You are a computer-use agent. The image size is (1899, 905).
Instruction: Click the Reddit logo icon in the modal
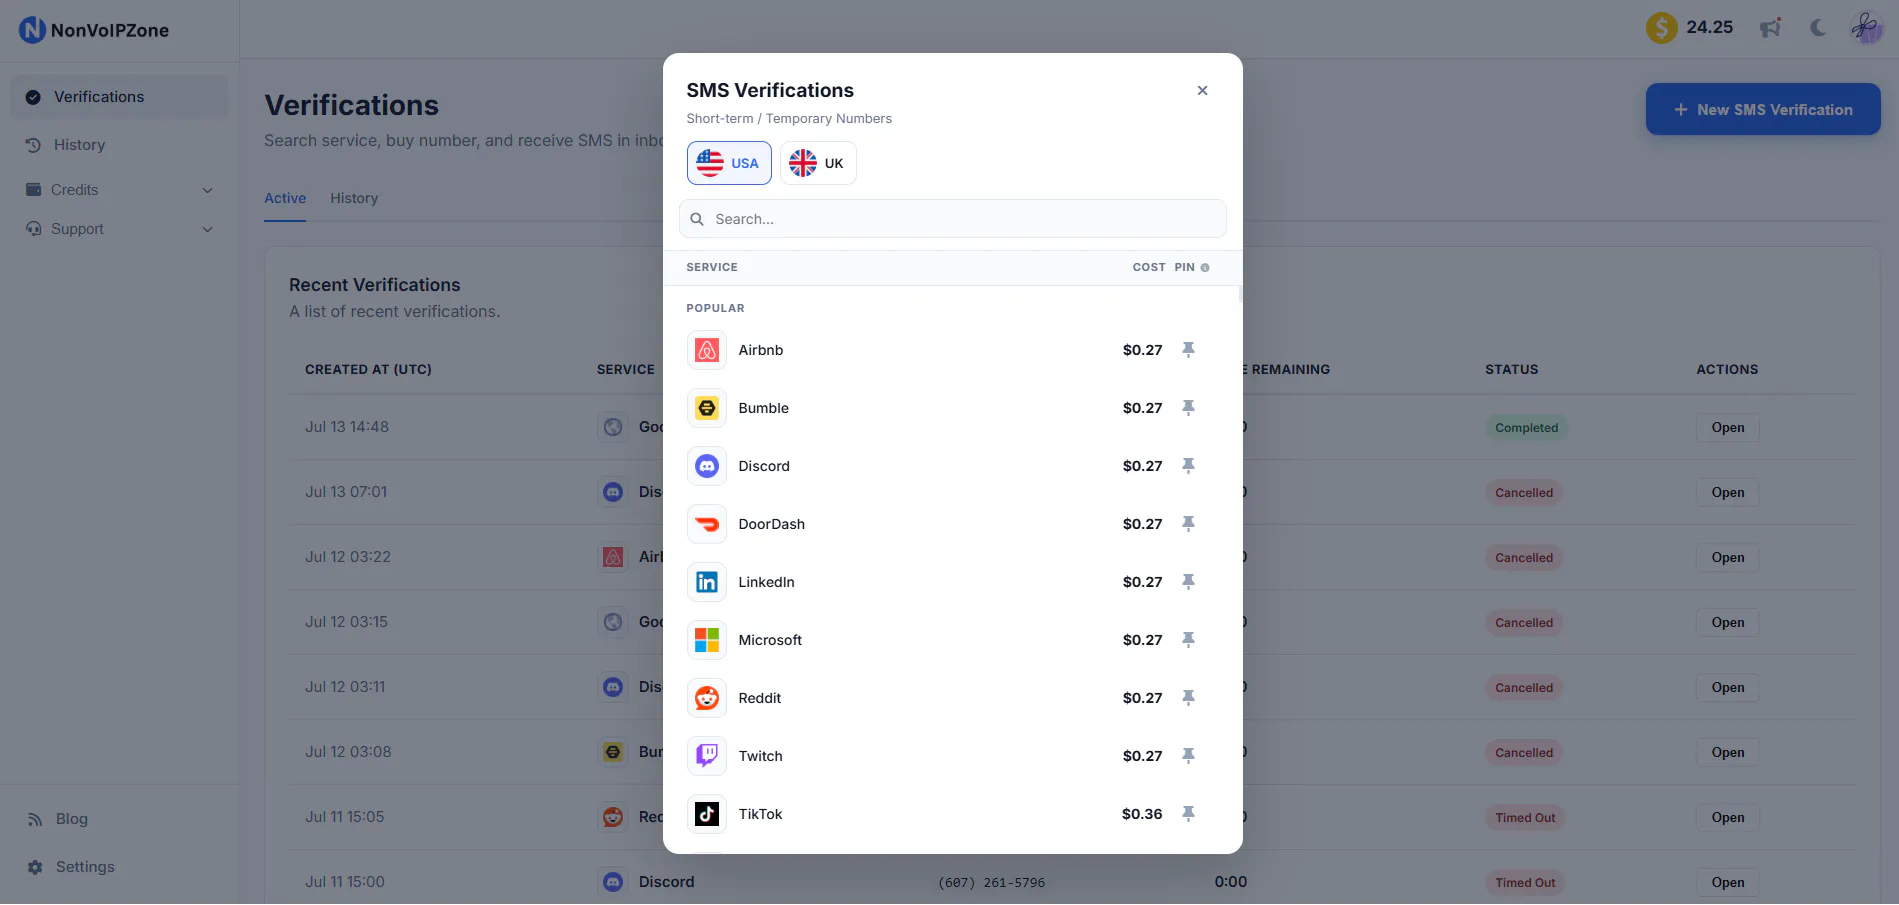tap(707, 698)
